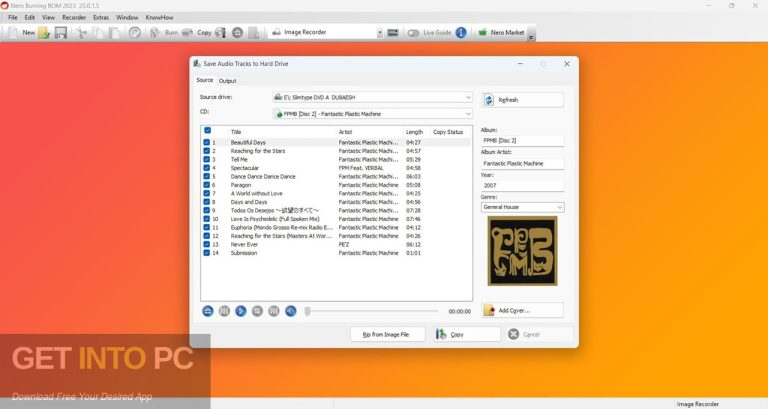Toggle the Live Guide switch
The image size is (768, 409).
pyautogui.click(x=413, y=33)
